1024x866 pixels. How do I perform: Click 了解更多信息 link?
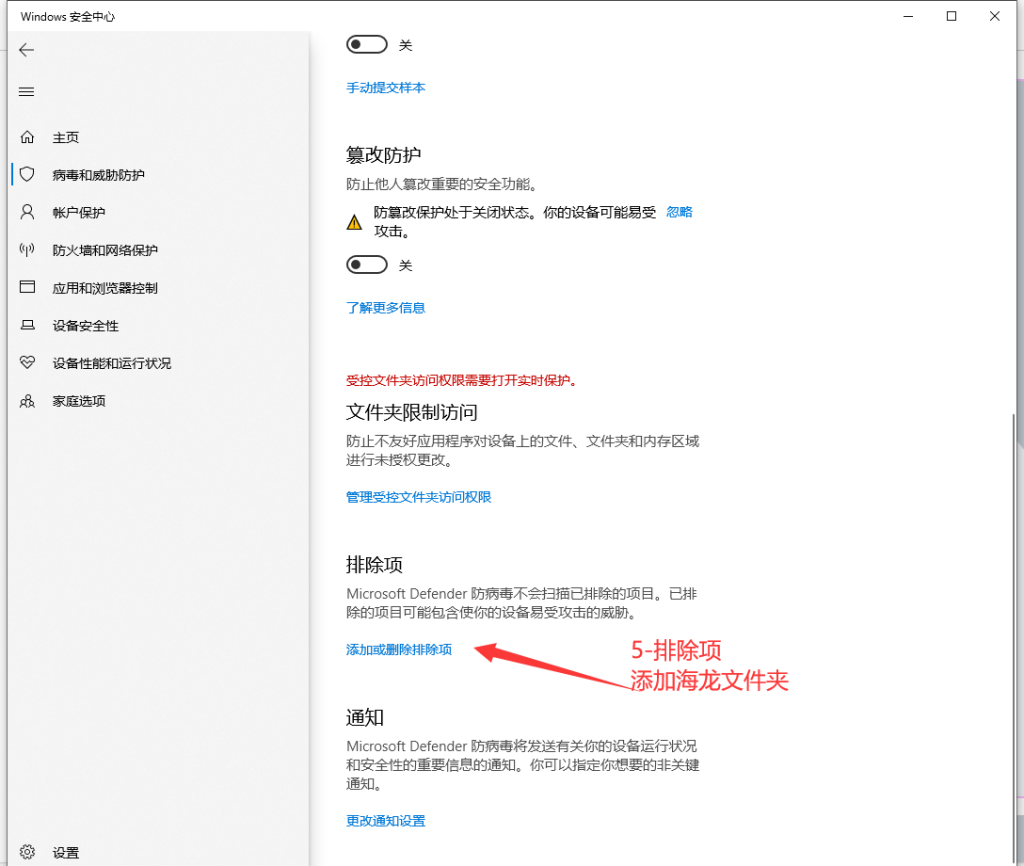click(x=385, y=308)
